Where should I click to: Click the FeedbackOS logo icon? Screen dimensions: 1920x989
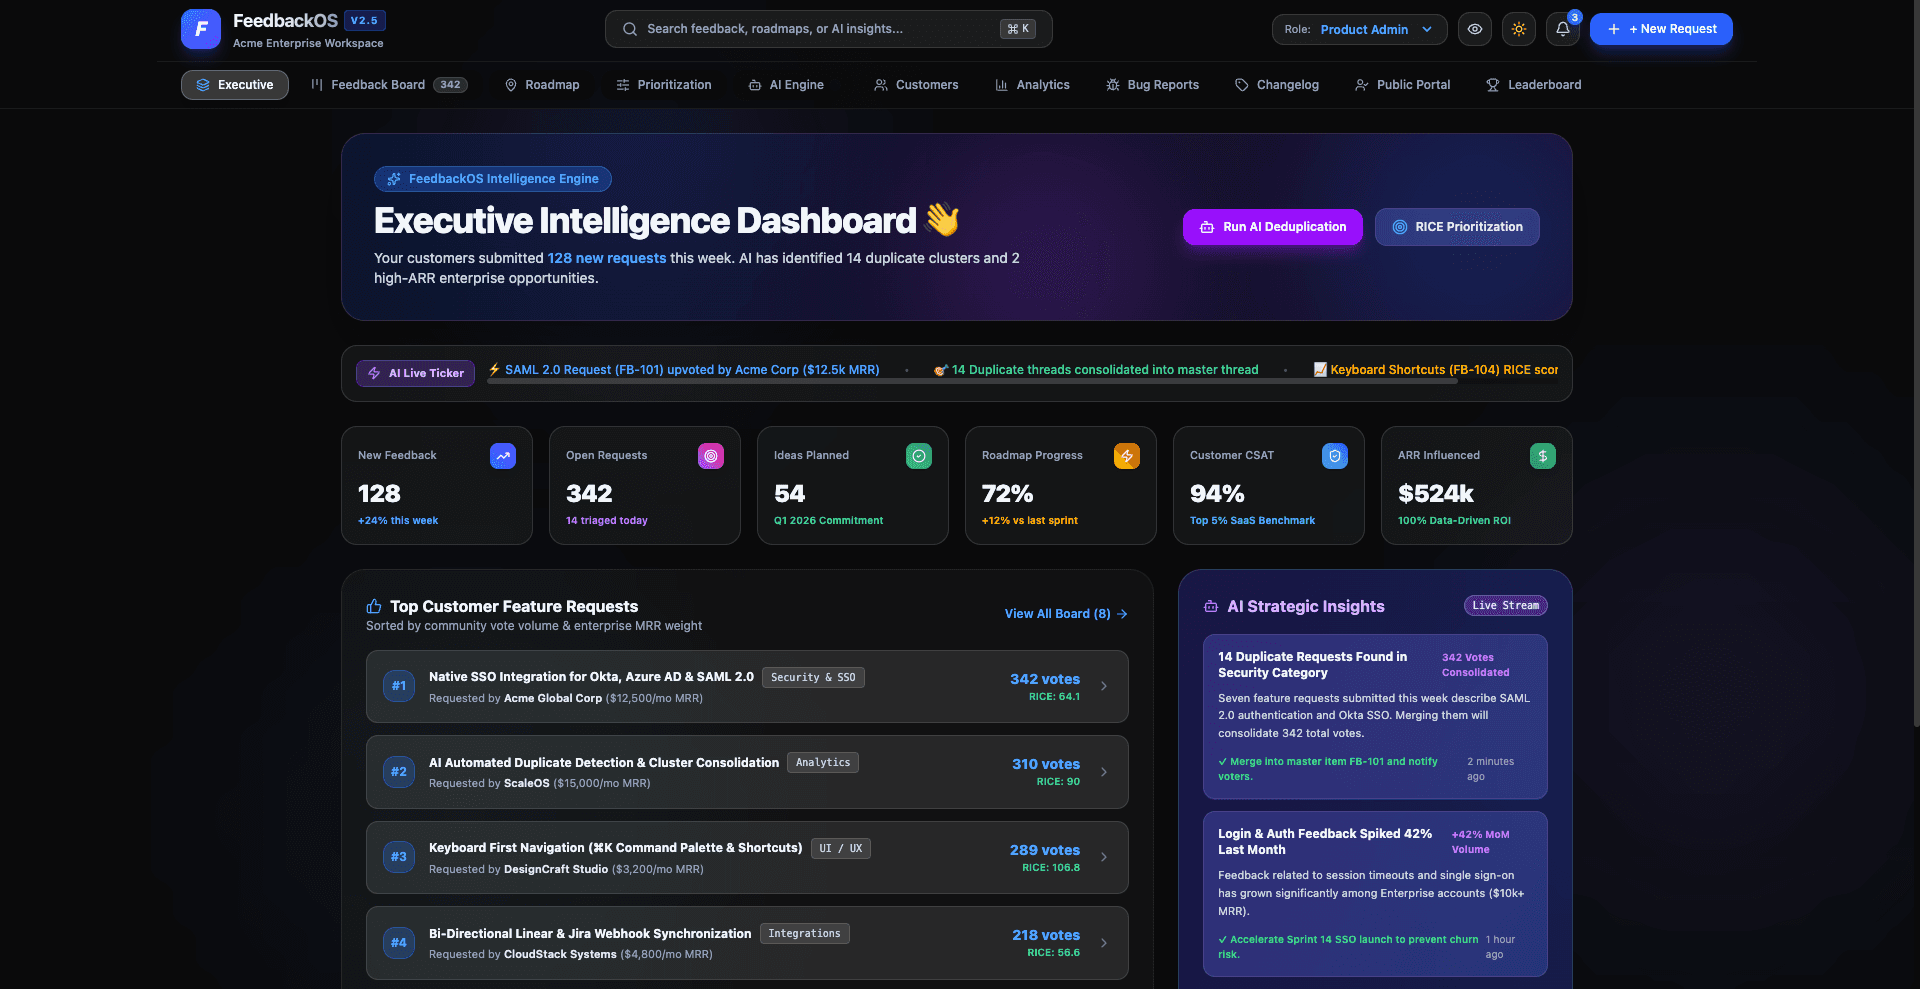(201, 29)
